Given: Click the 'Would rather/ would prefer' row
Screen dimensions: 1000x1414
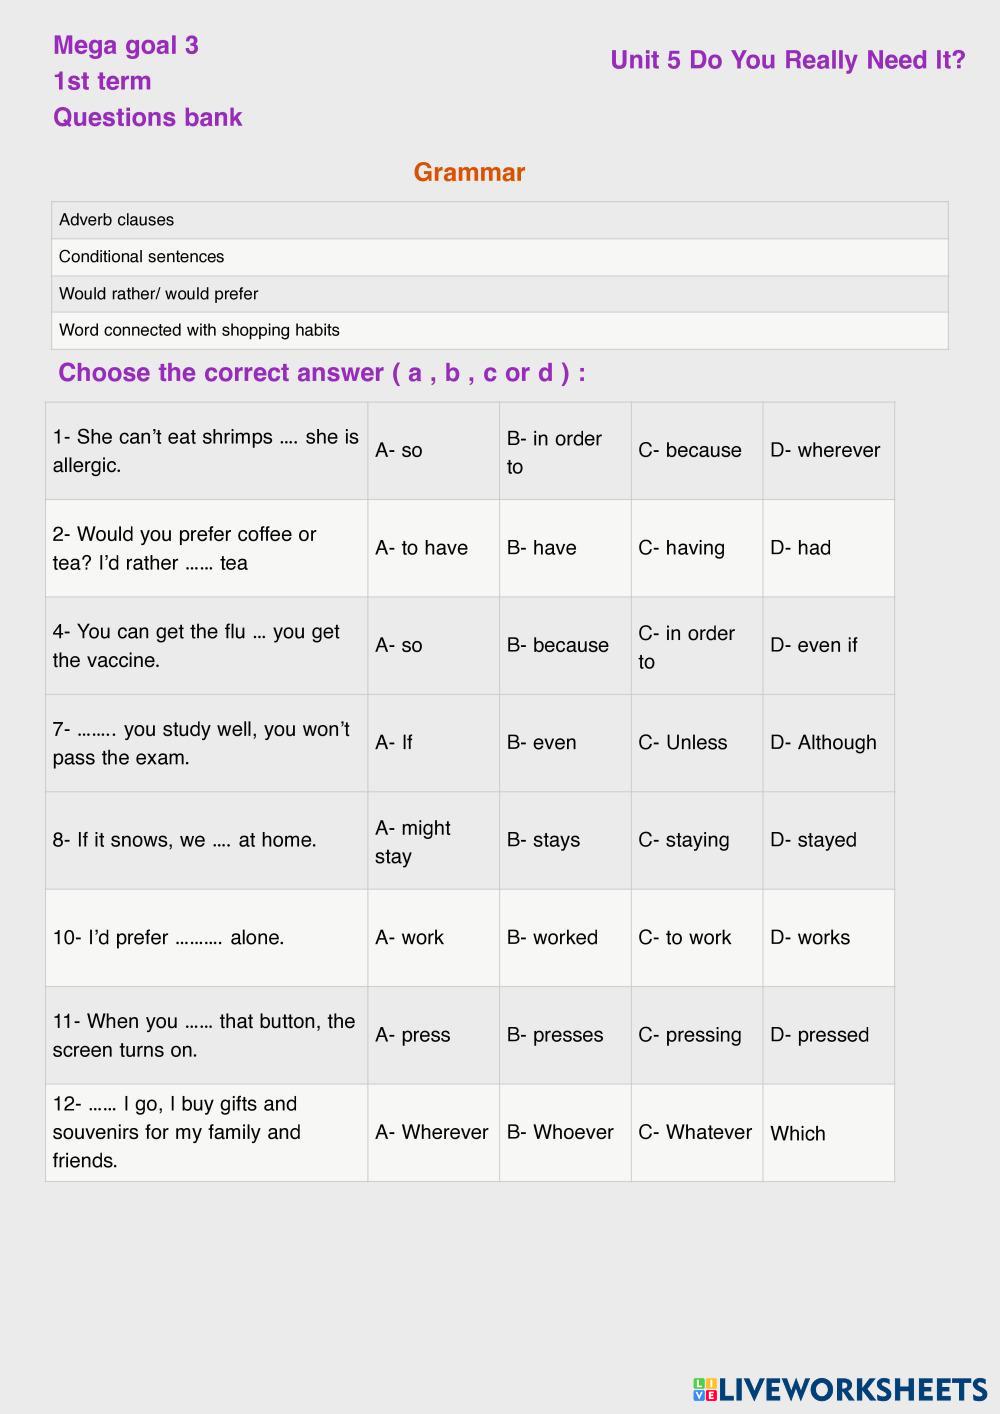Looking at the screenshot, I should (x=159, y=294).
